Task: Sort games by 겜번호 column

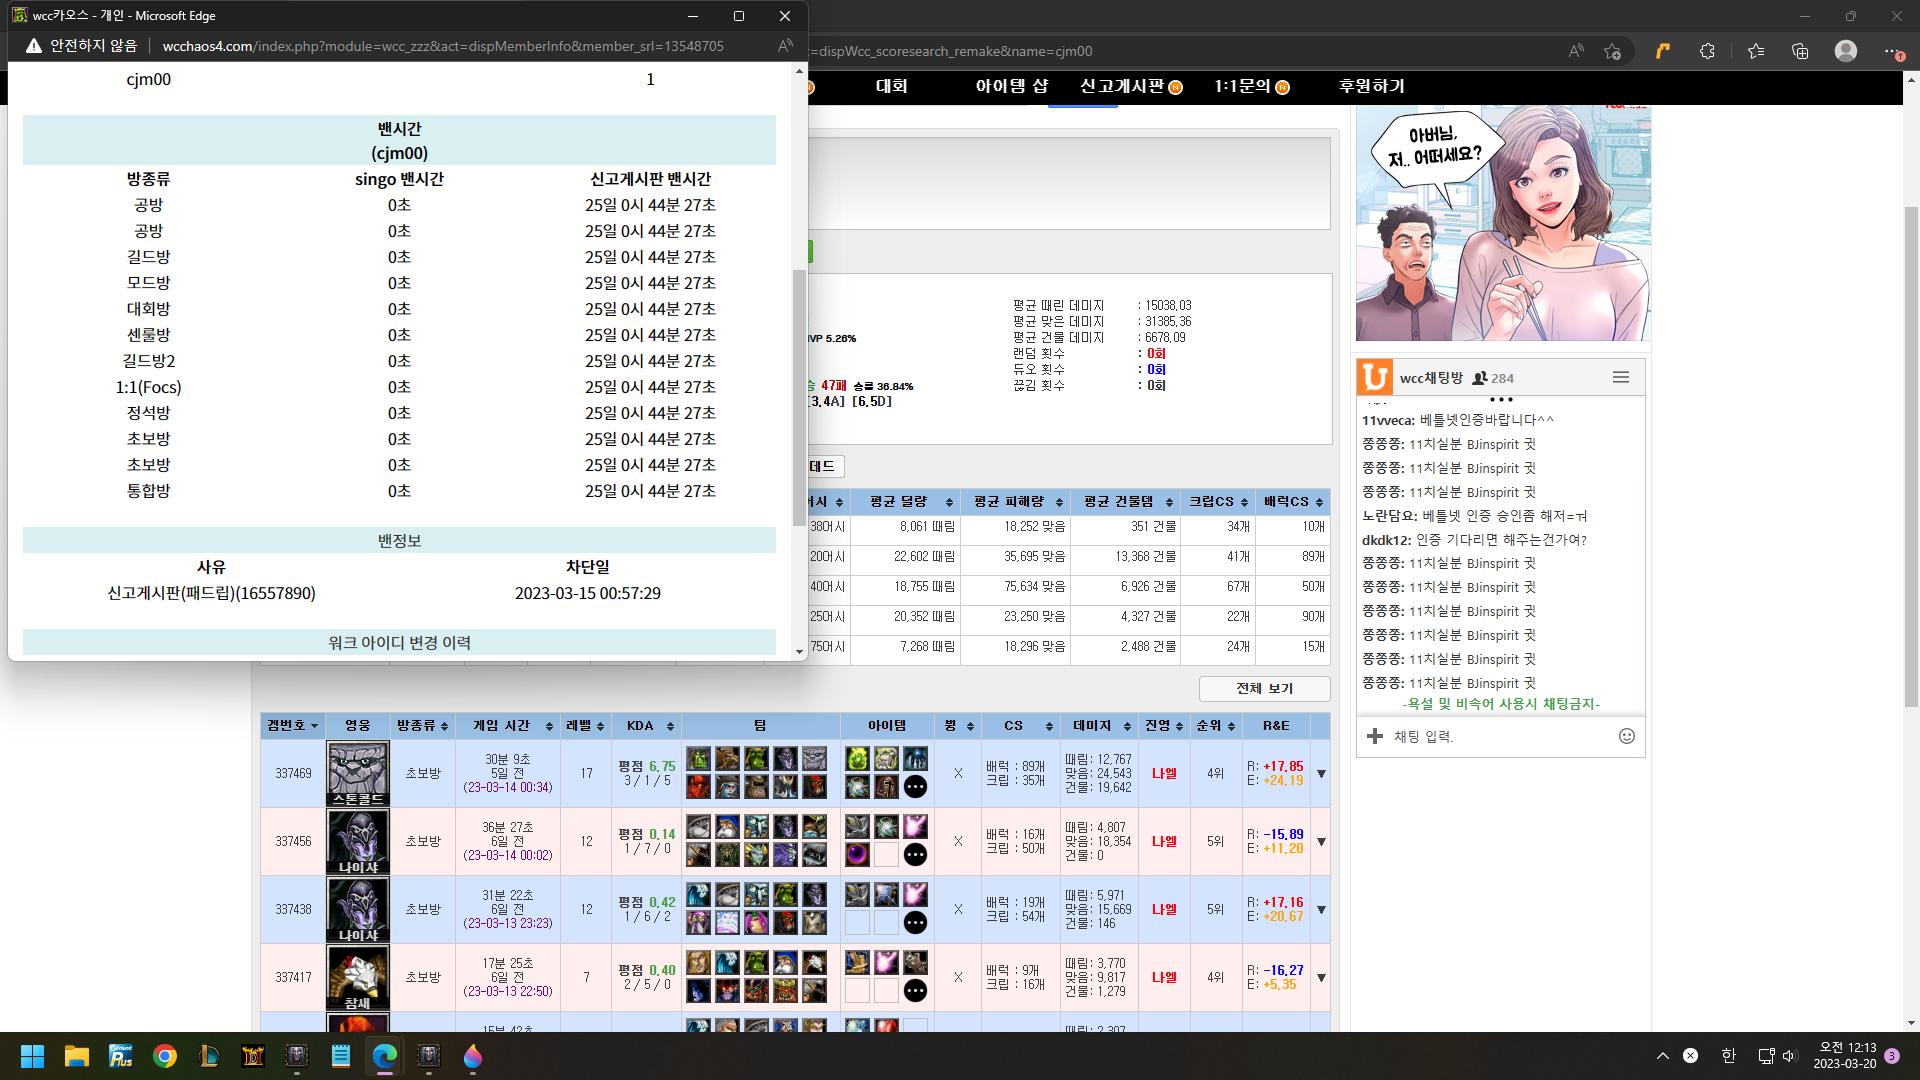Action: (x=293, y=725)
